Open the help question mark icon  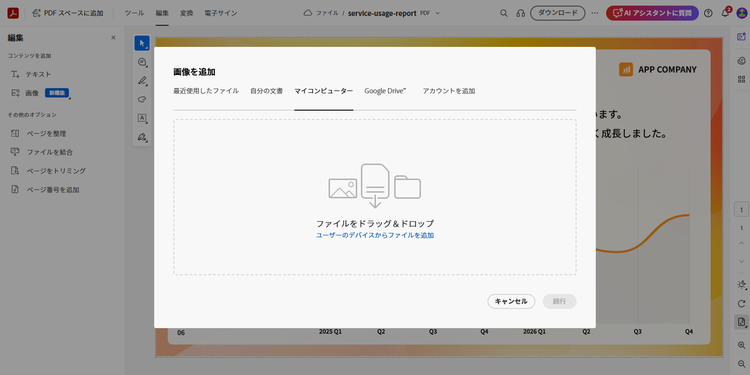(708, 13)
